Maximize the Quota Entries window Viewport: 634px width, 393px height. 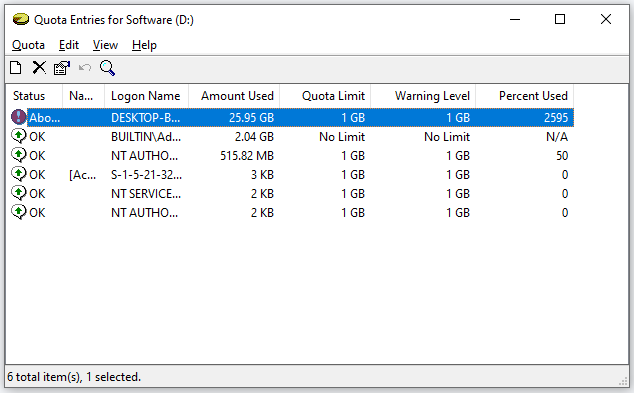(x=560, y=19)
